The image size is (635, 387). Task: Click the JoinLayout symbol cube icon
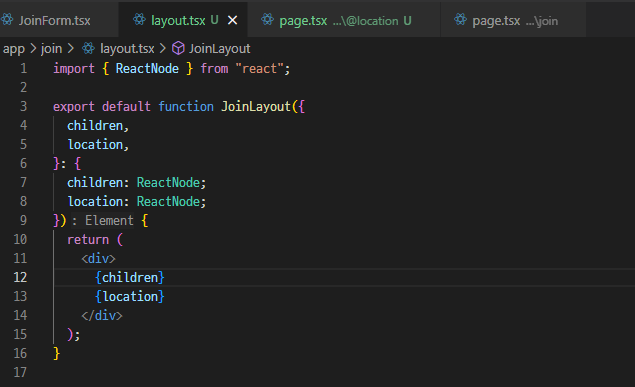[178, 49]
